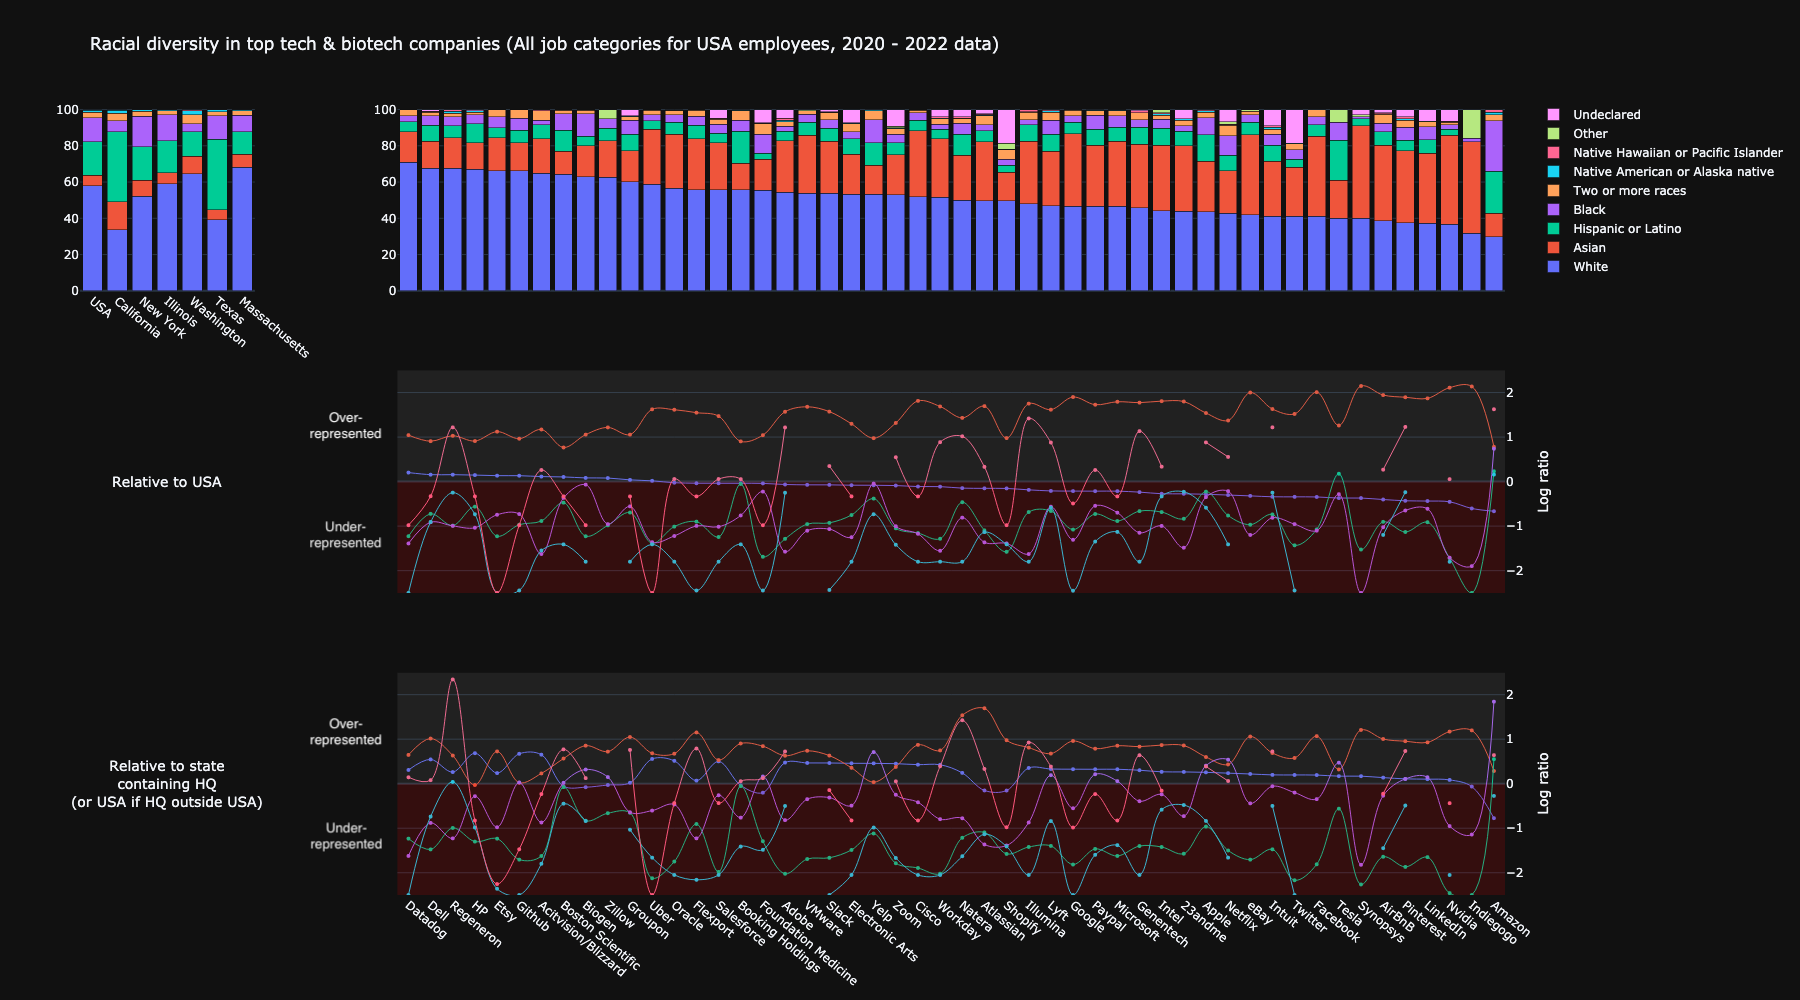Click the Datadog x-axis label
1800x1000 pixels.
(426, 920)
